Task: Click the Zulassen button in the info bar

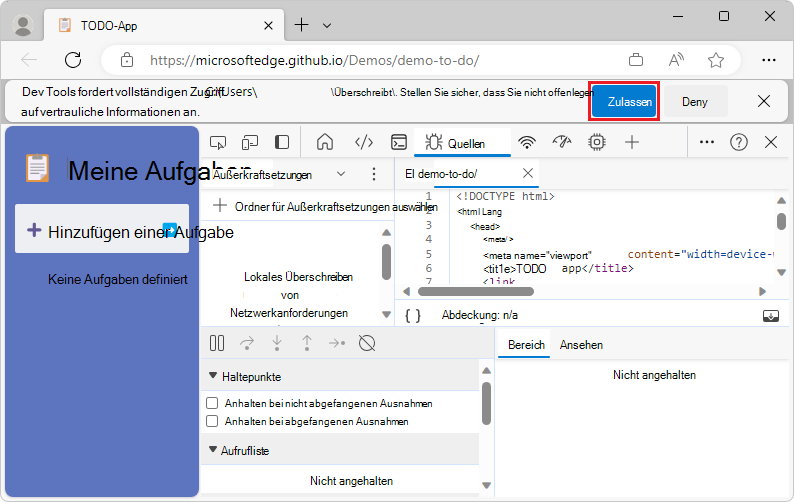Action: tap(624, 102)
